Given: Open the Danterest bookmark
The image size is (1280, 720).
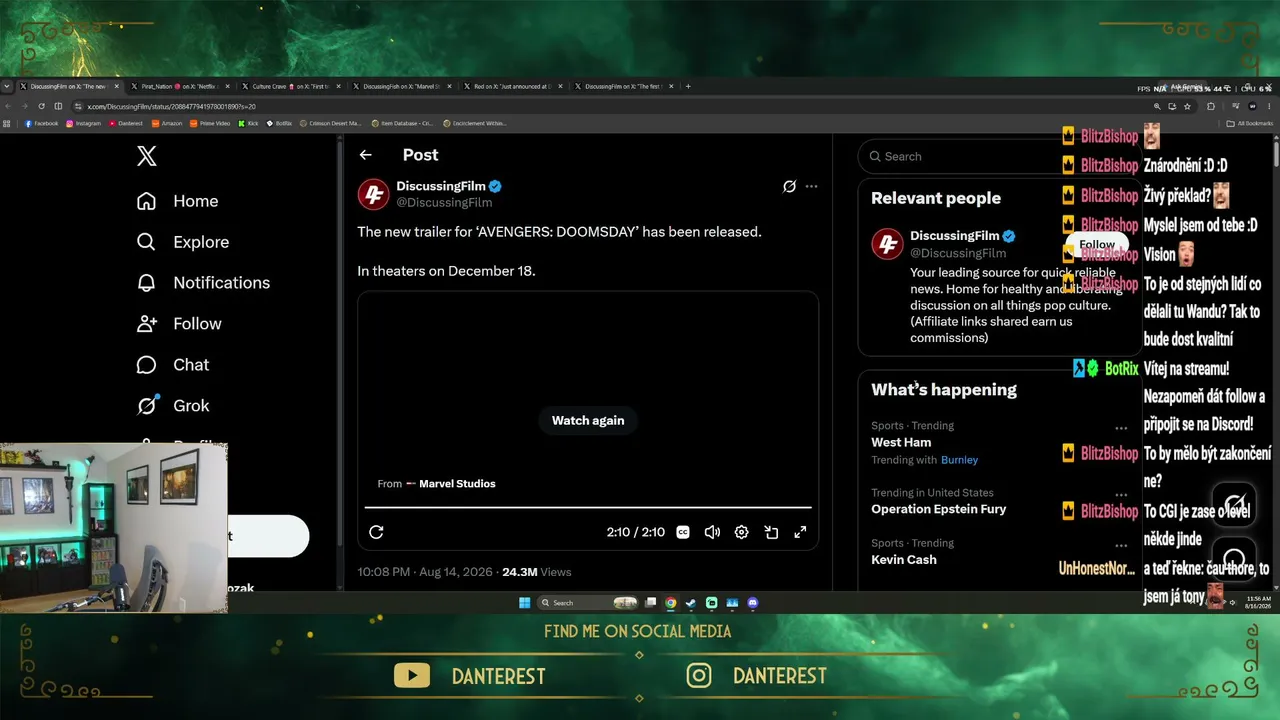Looking at the screenshot, I should [x=125, y=123].
